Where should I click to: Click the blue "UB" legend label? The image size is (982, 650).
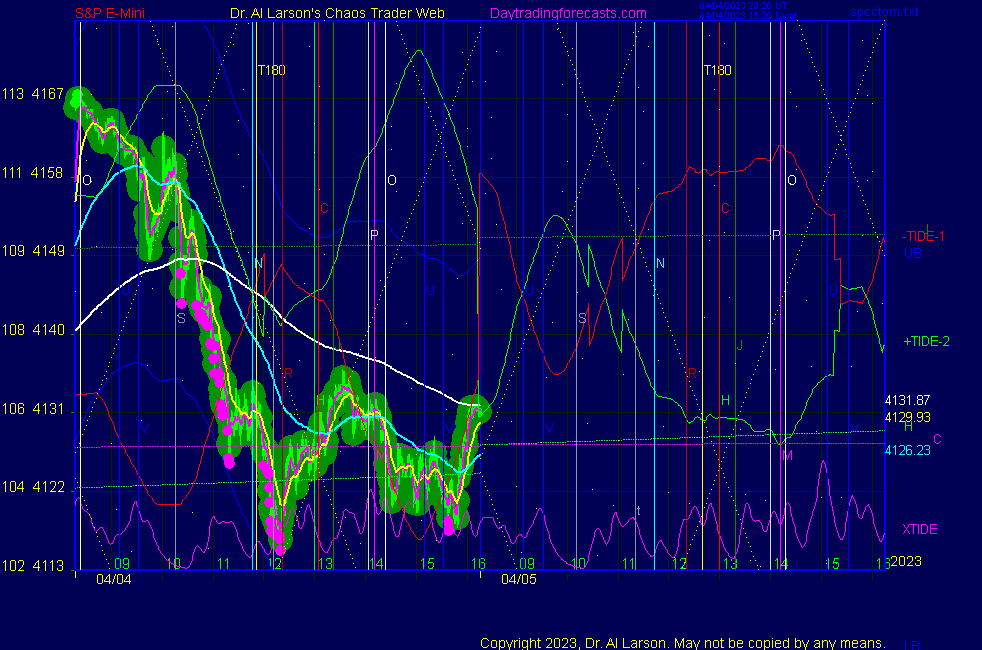coord(913,253)
